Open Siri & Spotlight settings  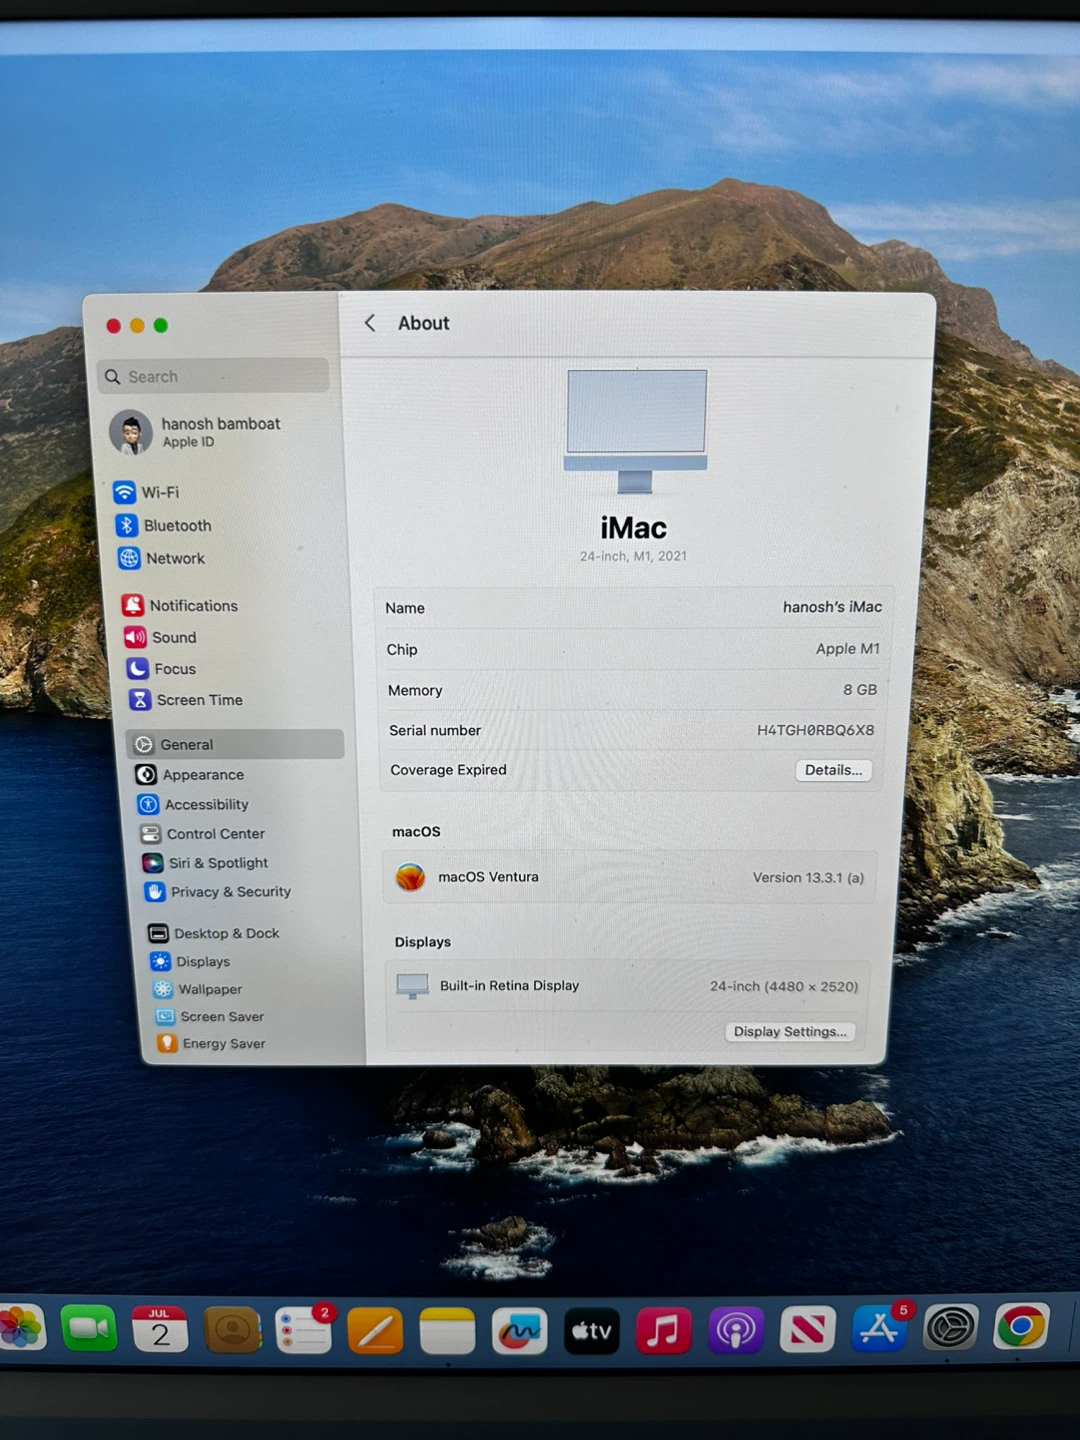coord(205,862)
